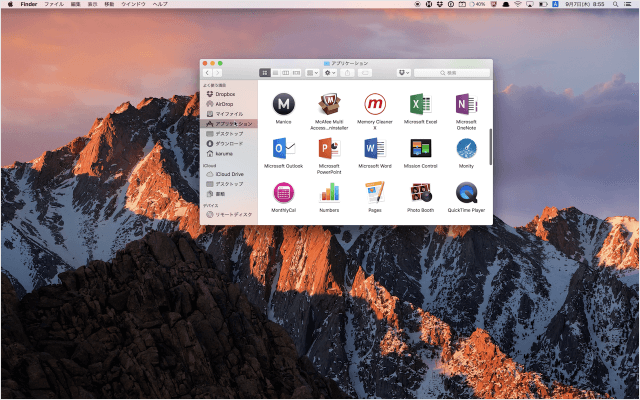
Task: Switch Finder to icon view
Action: [x=265, y=73]
